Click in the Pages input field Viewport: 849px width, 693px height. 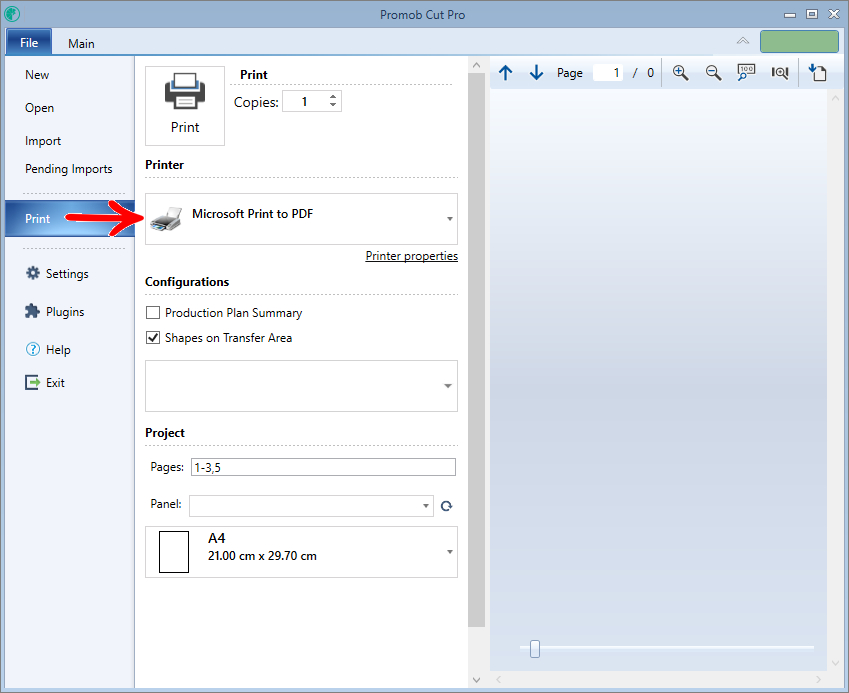coord(323,467)
